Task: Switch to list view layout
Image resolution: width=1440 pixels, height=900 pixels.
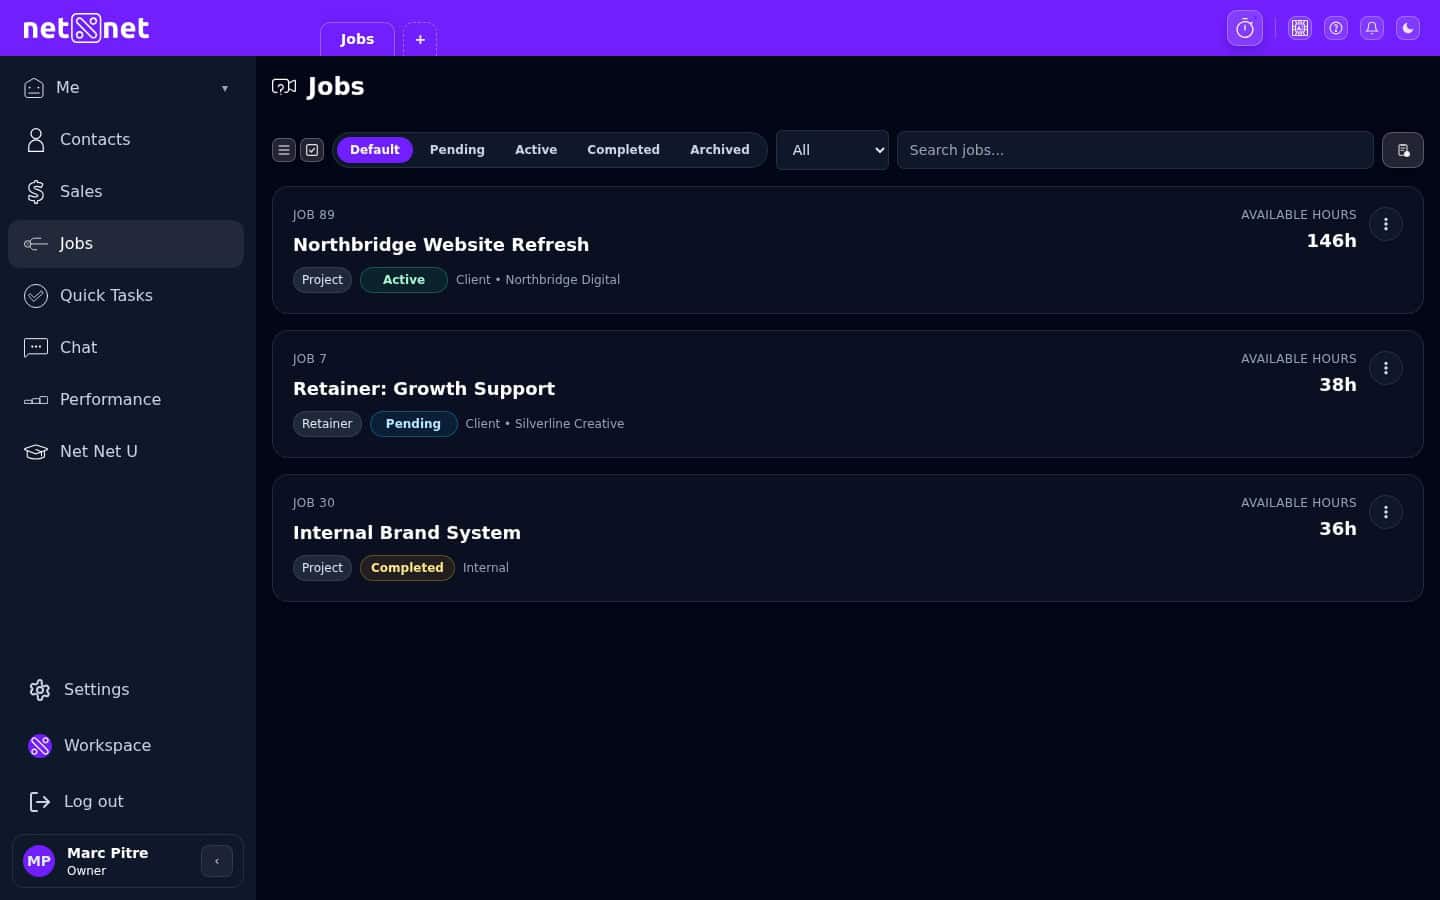Action: click(284, 150)
